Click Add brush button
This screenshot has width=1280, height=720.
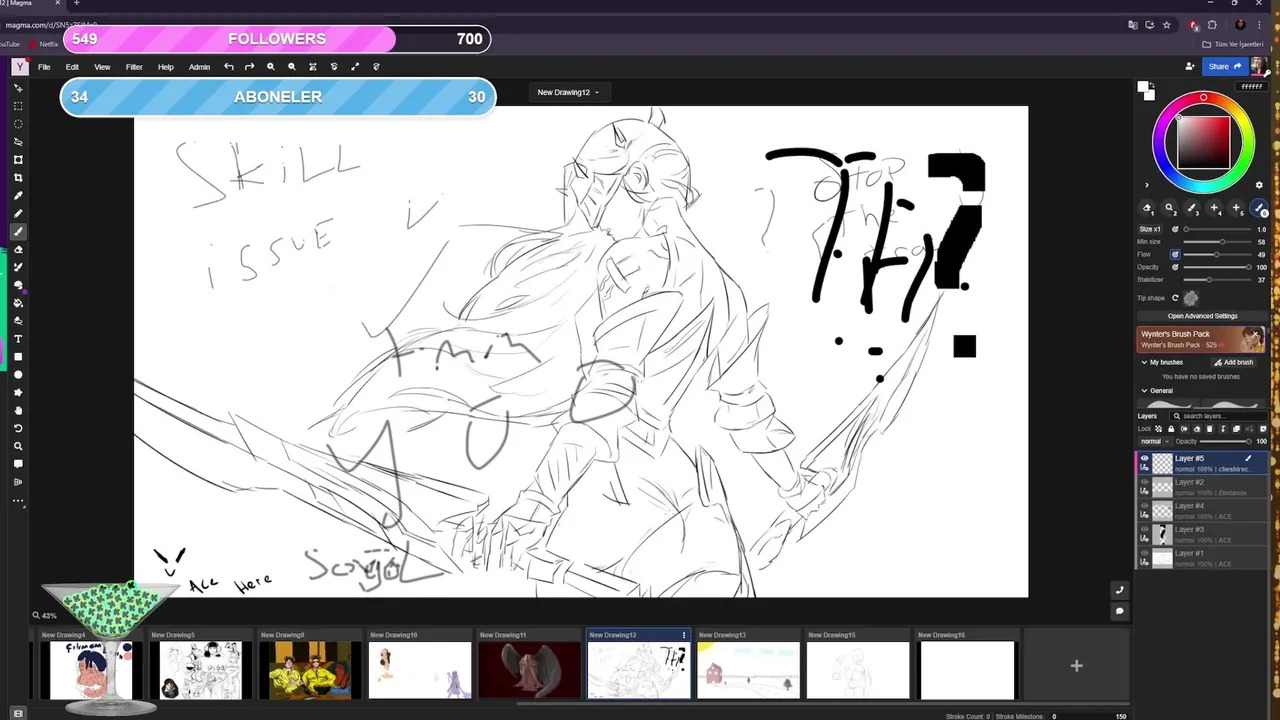(x=1234, y=362)
